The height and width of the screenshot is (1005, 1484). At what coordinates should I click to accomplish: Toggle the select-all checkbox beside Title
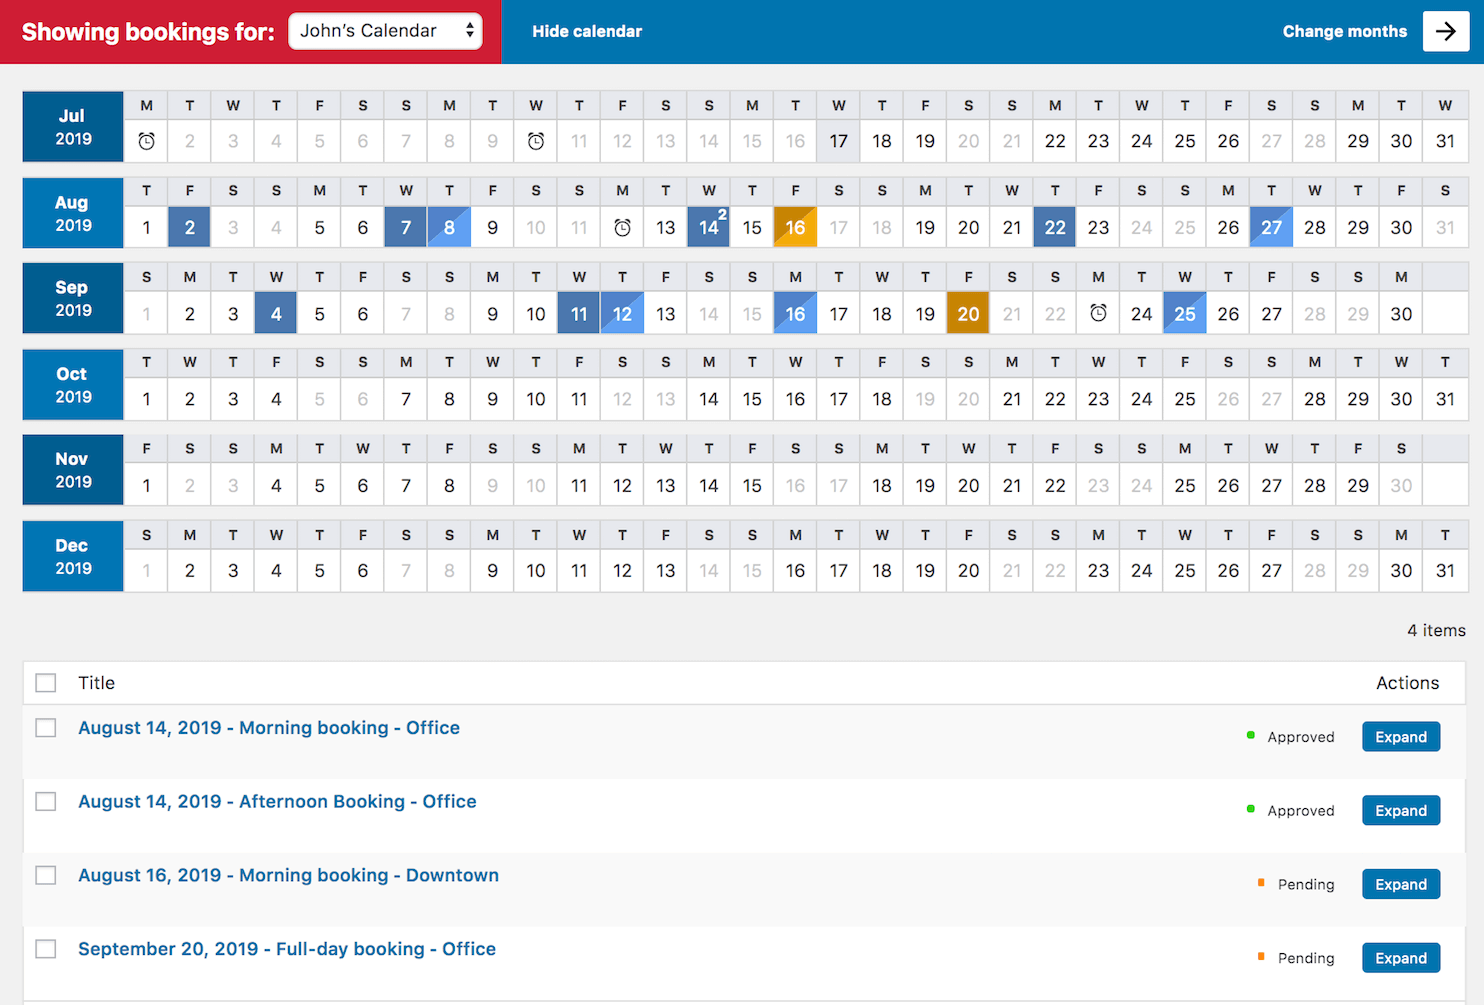[x=46, y=683]
